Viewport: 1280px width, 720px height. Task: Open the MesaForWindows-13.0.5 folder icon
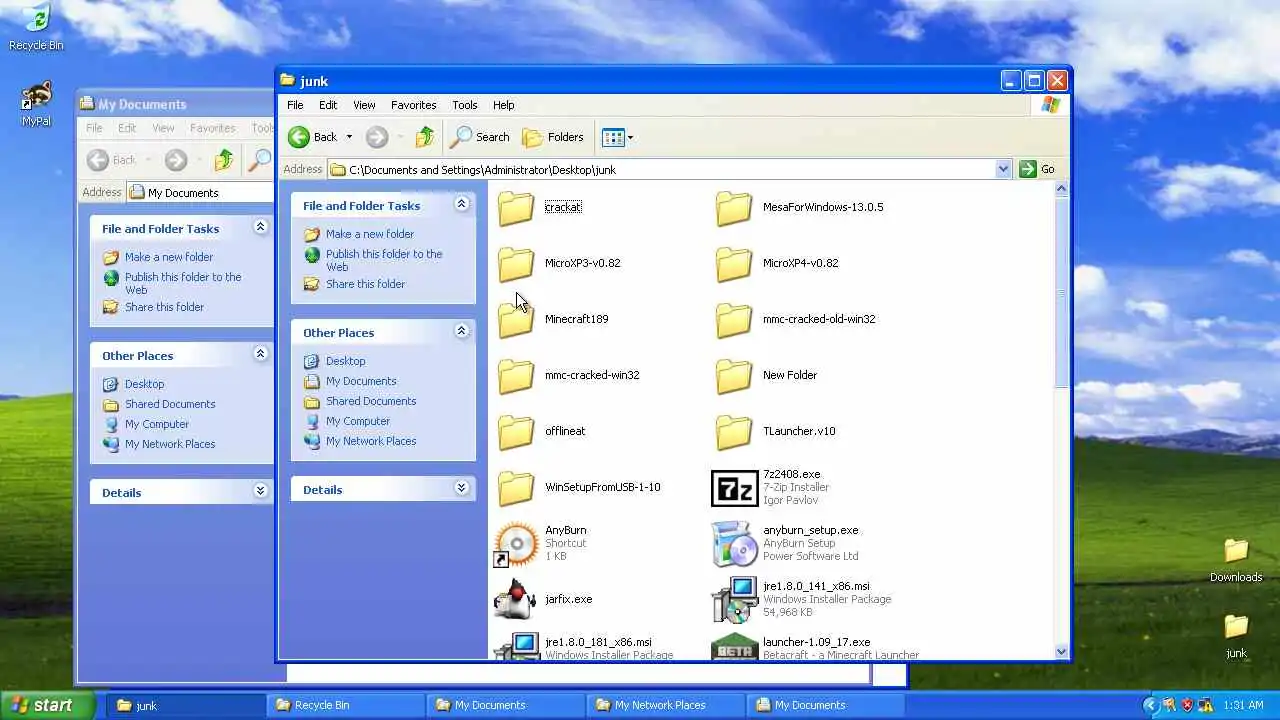(734, 207)
